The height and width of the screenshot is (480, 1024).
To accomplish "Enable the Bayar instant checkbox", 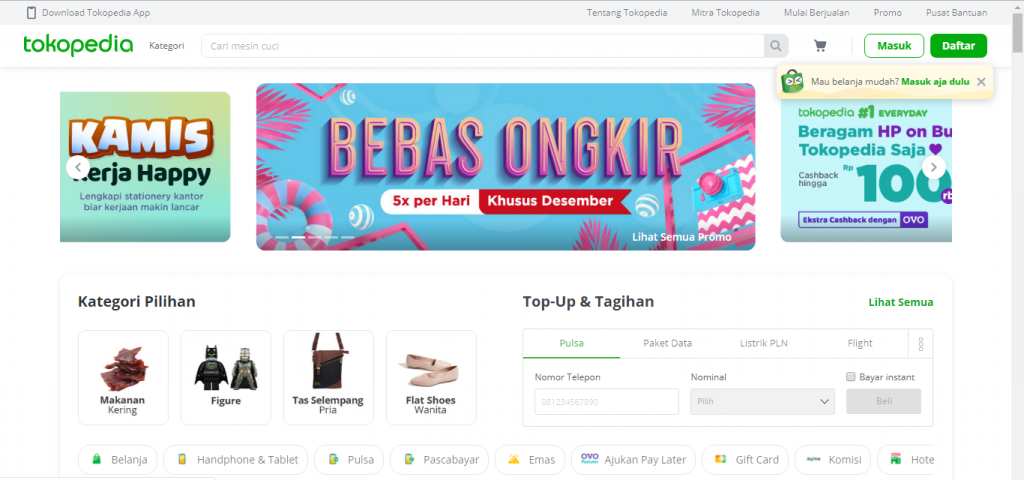I will point(850,377).
